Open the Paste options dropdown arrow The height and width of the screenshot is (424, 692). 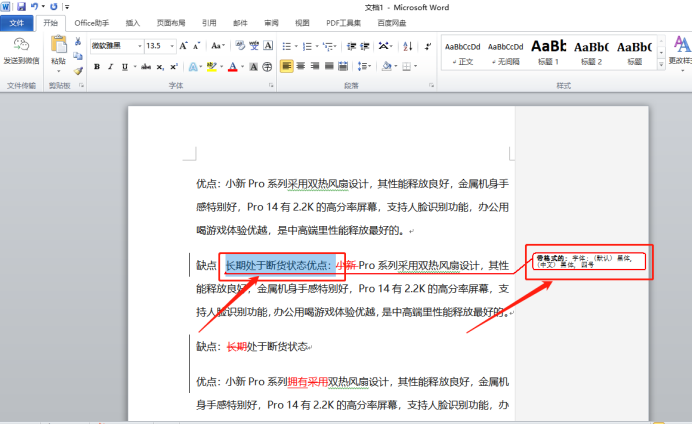(x=58, y=71)
